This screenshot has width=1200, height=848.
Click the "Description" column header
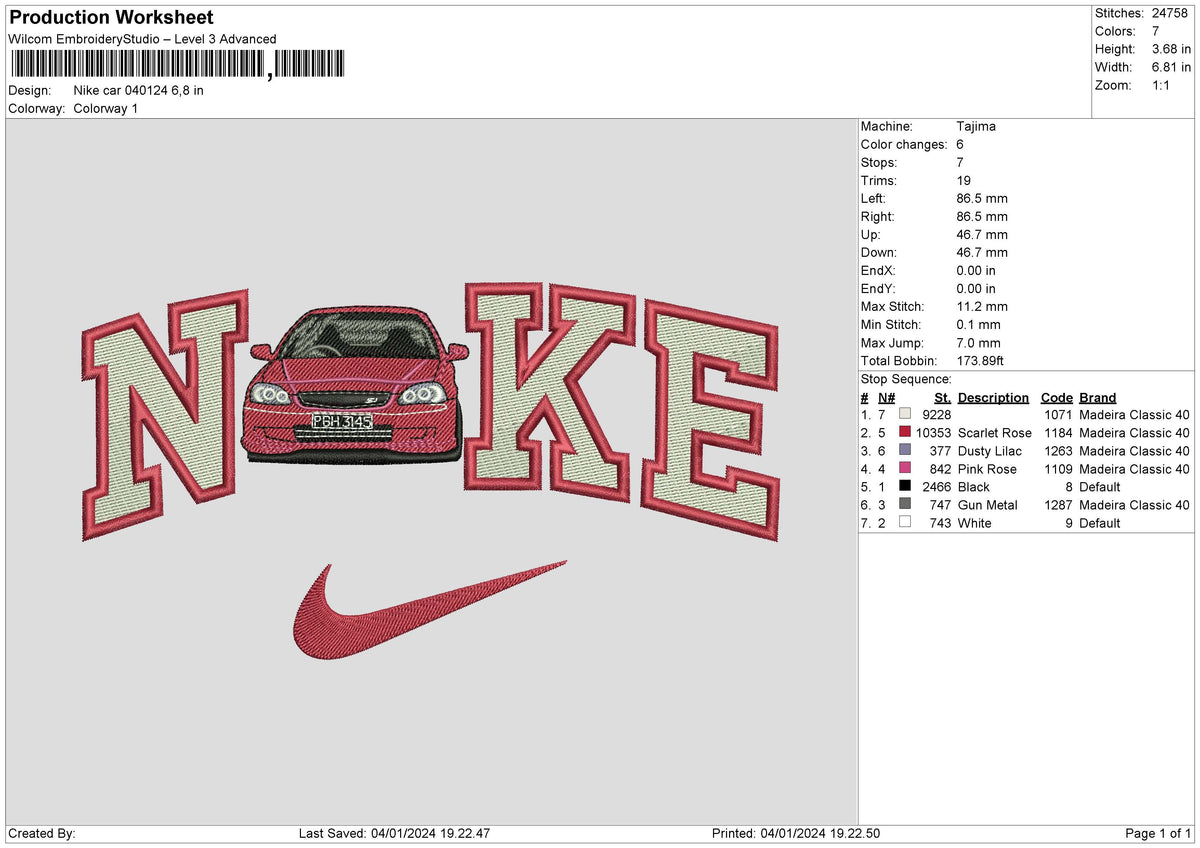(993, 397)
